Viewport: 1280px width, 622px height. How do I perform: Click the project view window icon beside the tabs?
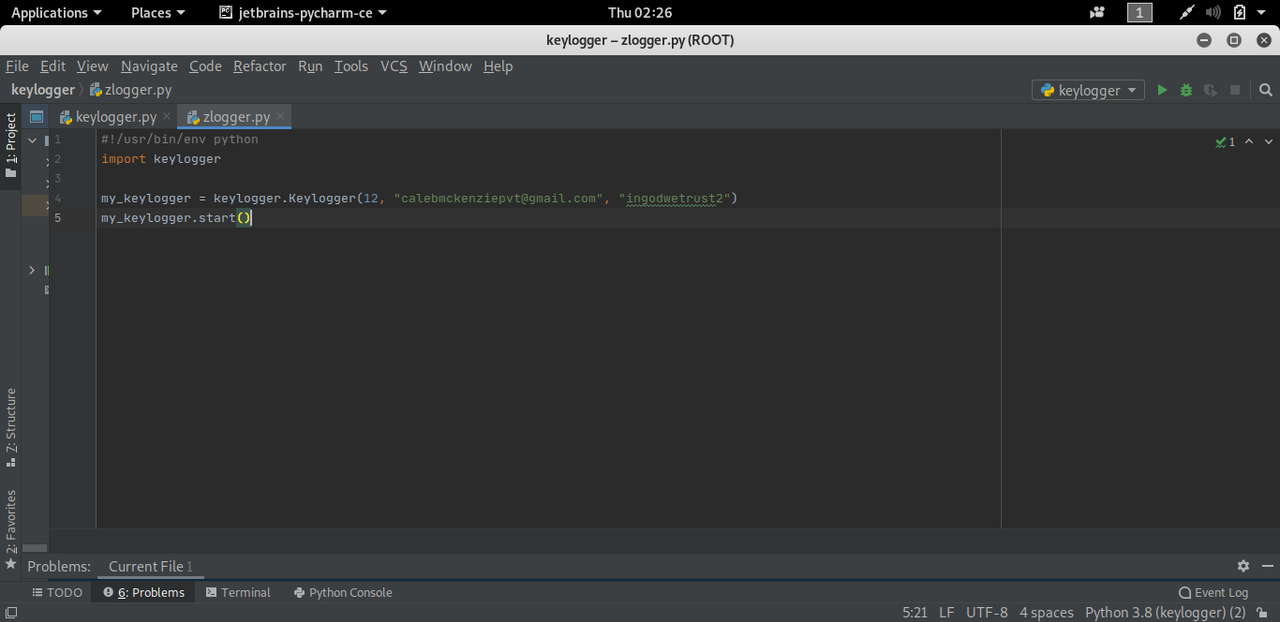click(36, 117)
